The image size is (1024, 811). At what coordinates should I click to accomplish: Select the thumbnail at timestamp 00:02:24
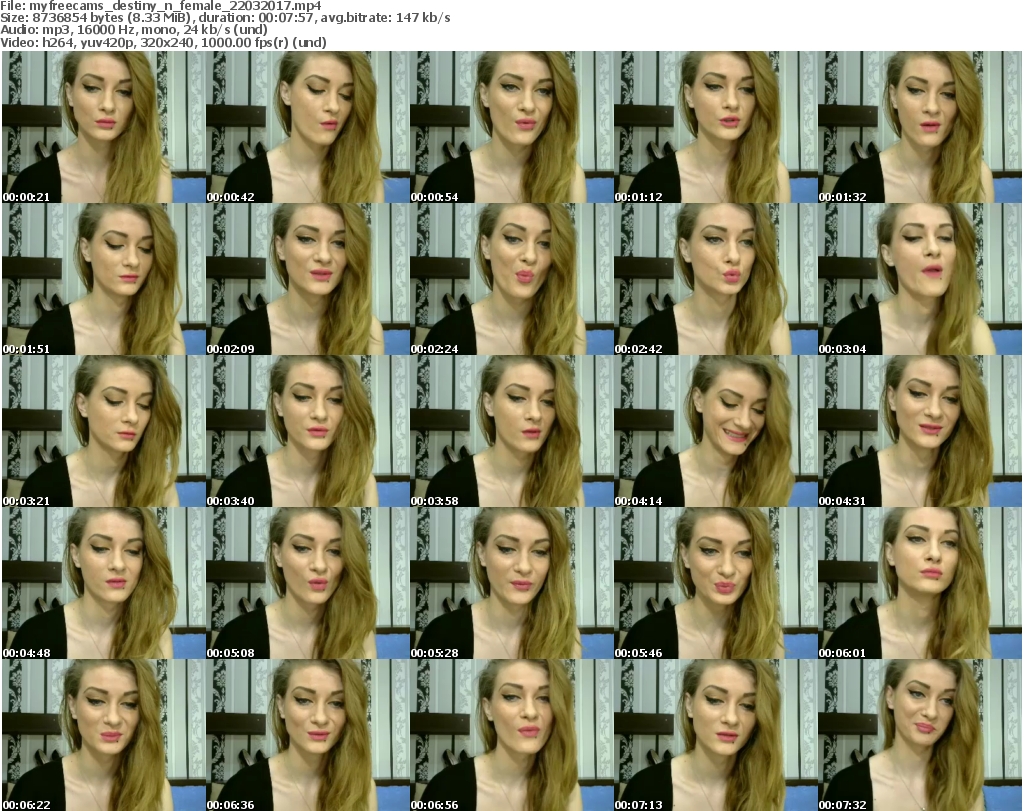pos(511,279)
